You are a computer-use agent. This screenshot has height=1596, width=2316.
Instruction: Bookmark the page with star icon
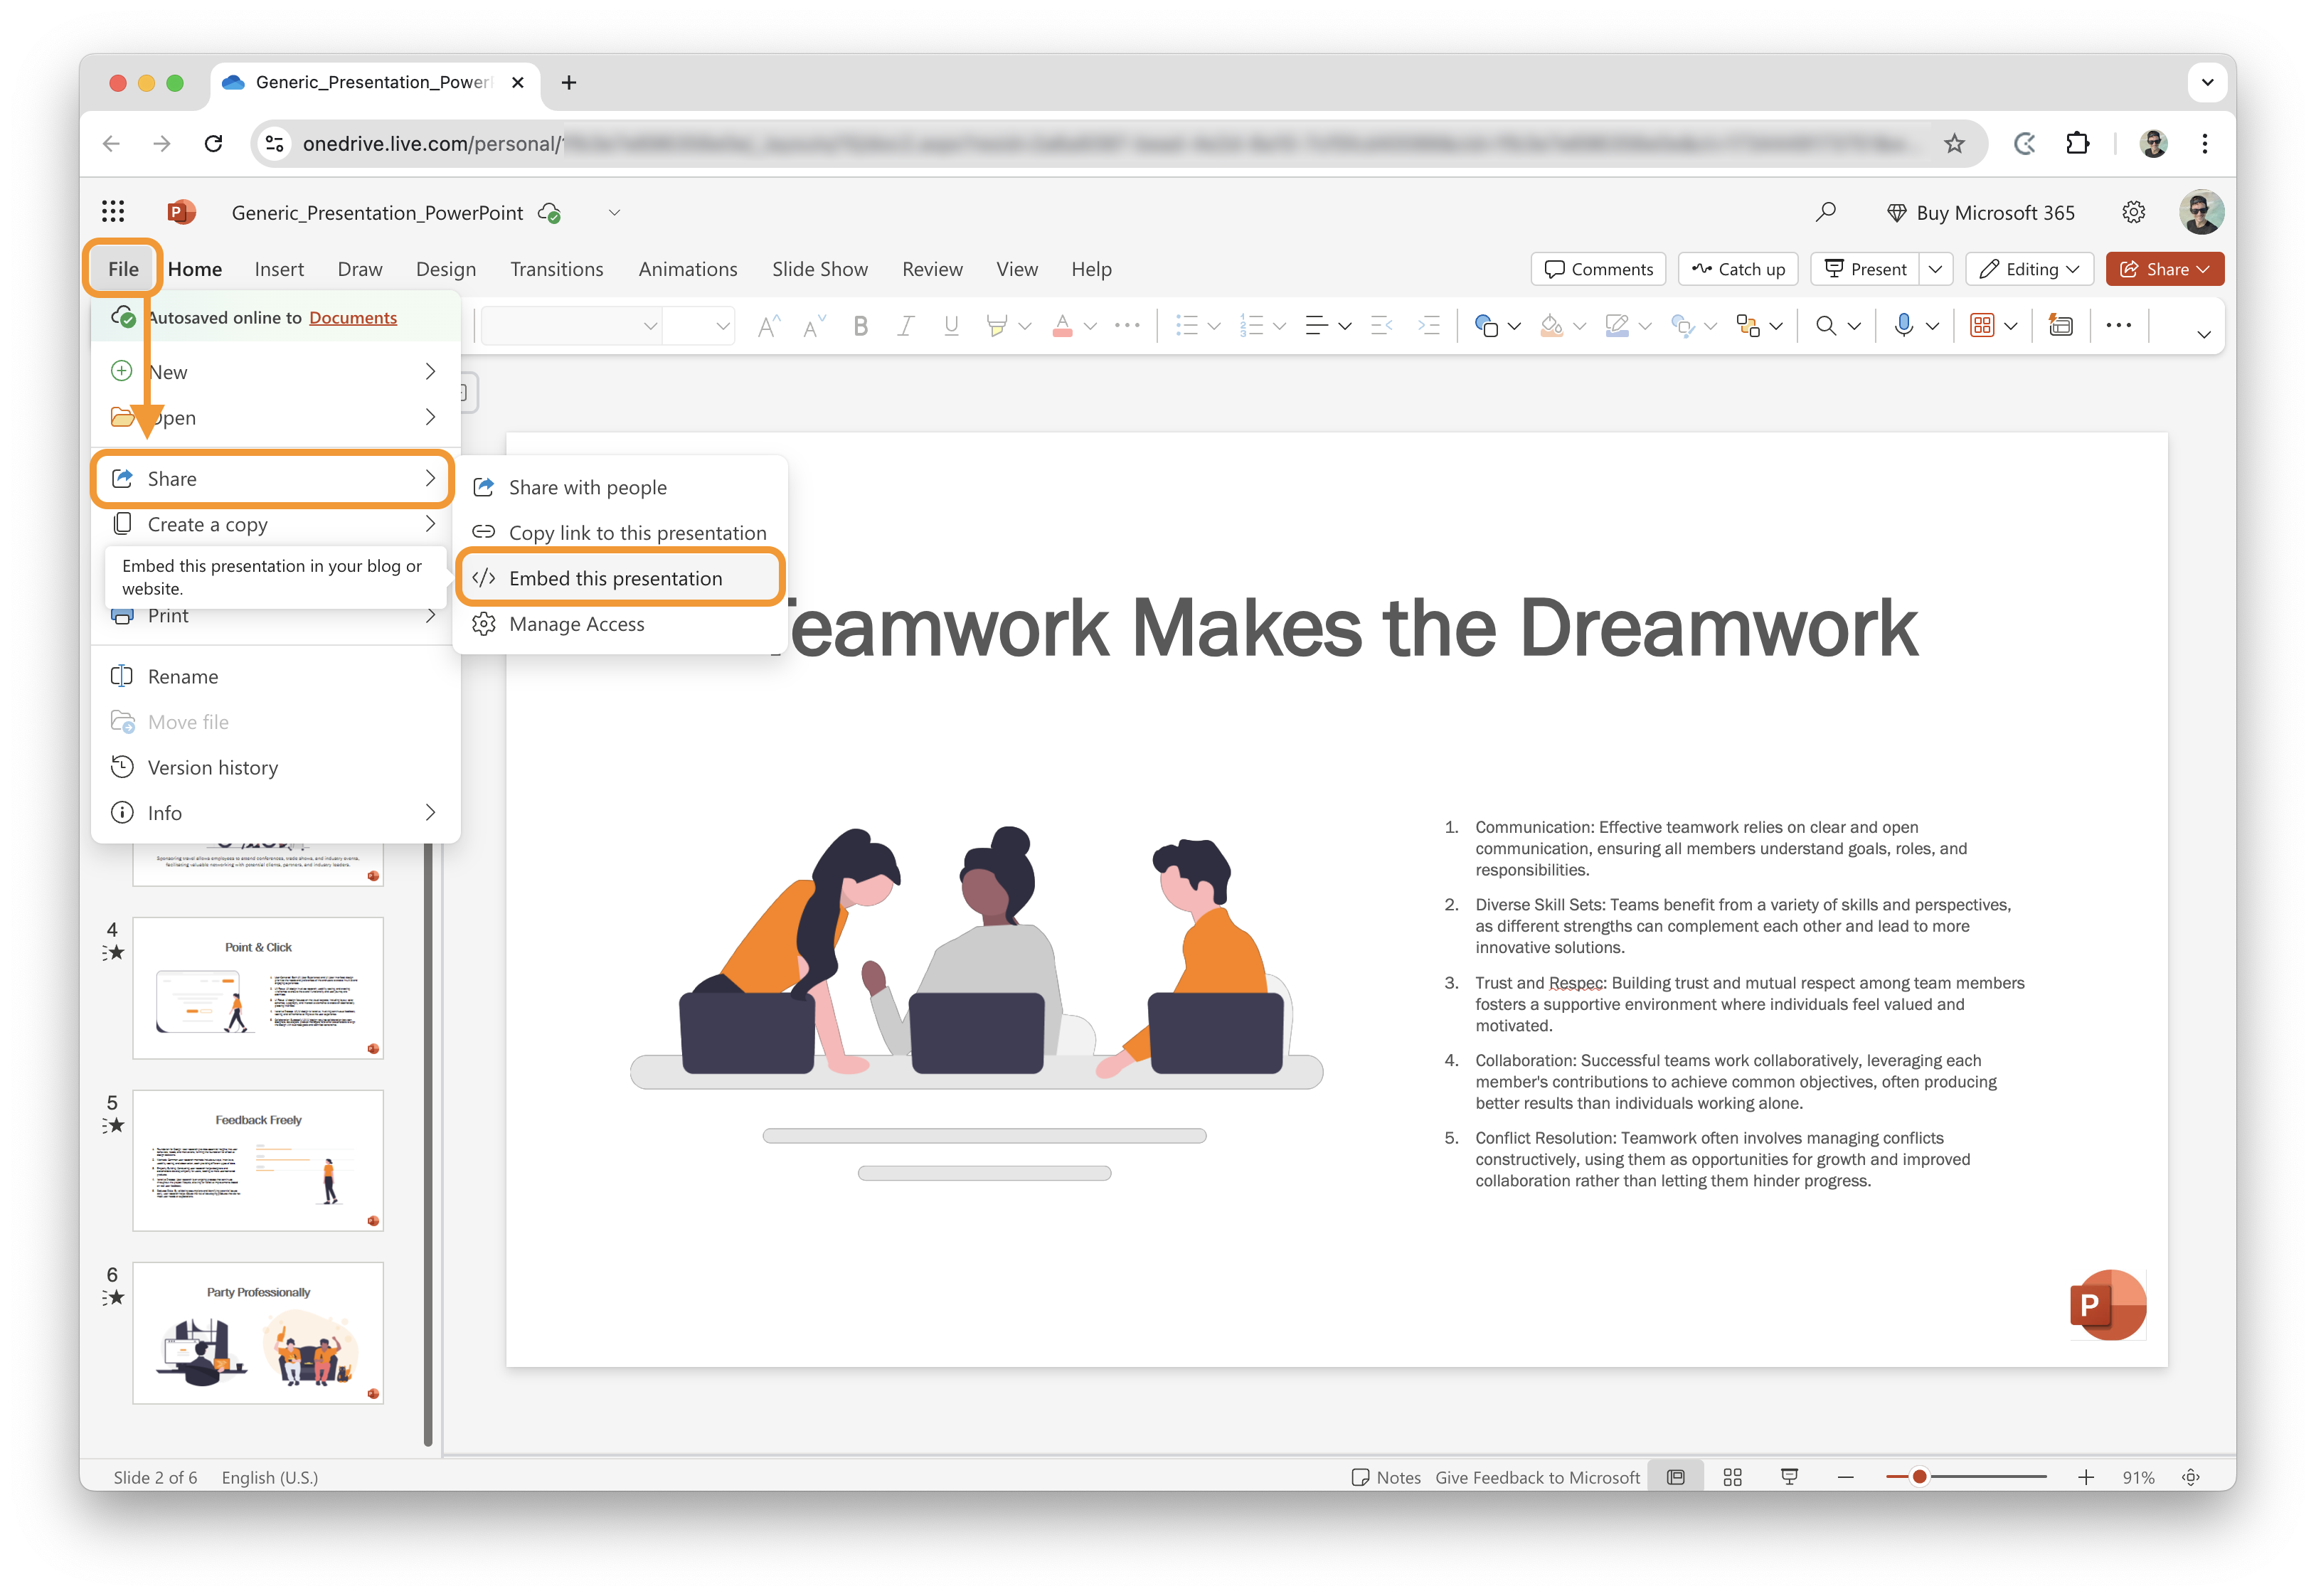click(1954, 143)
